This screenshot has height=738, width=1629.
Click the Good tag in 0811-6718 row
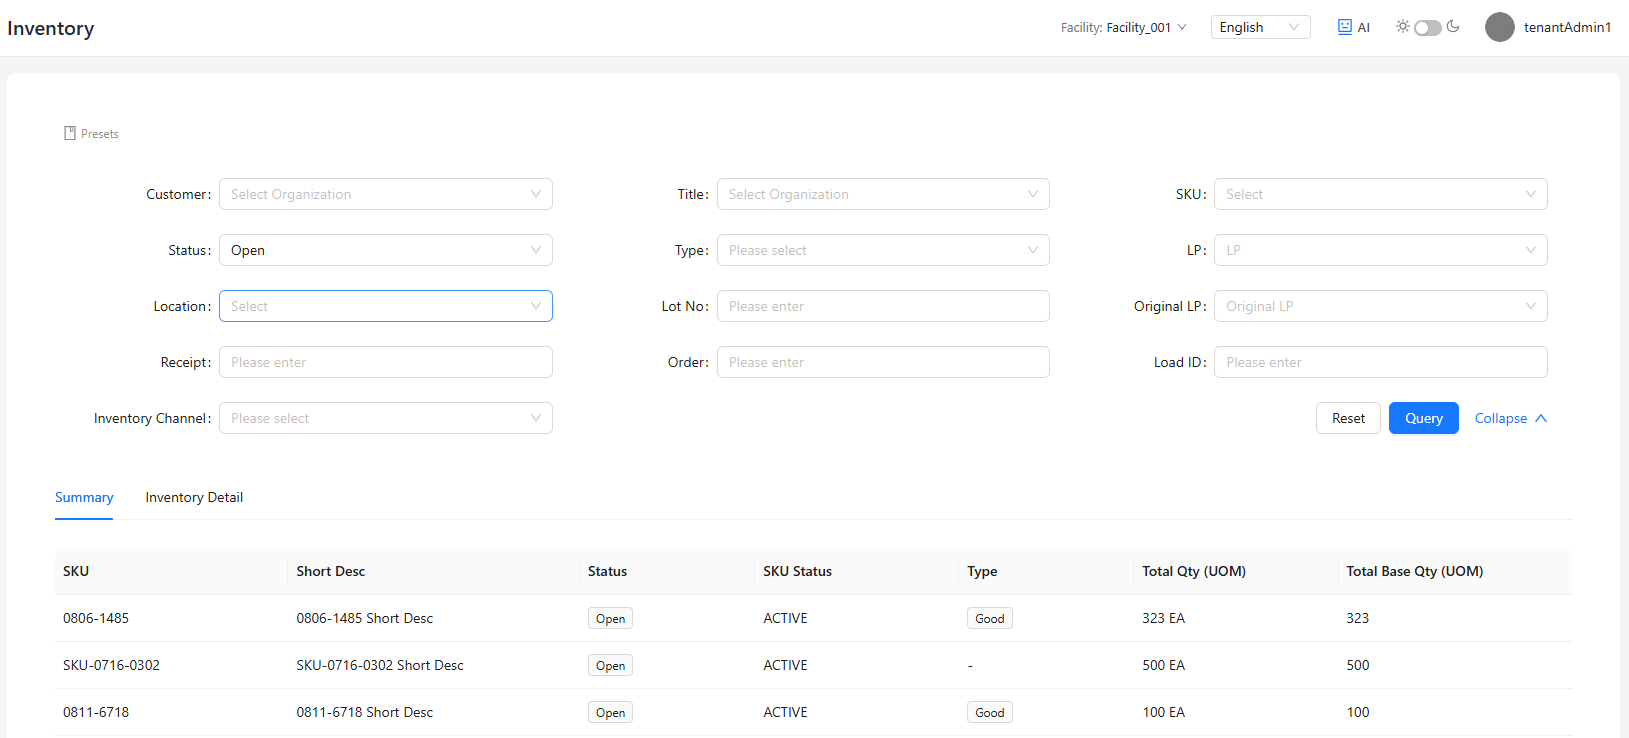coord(990,712)
